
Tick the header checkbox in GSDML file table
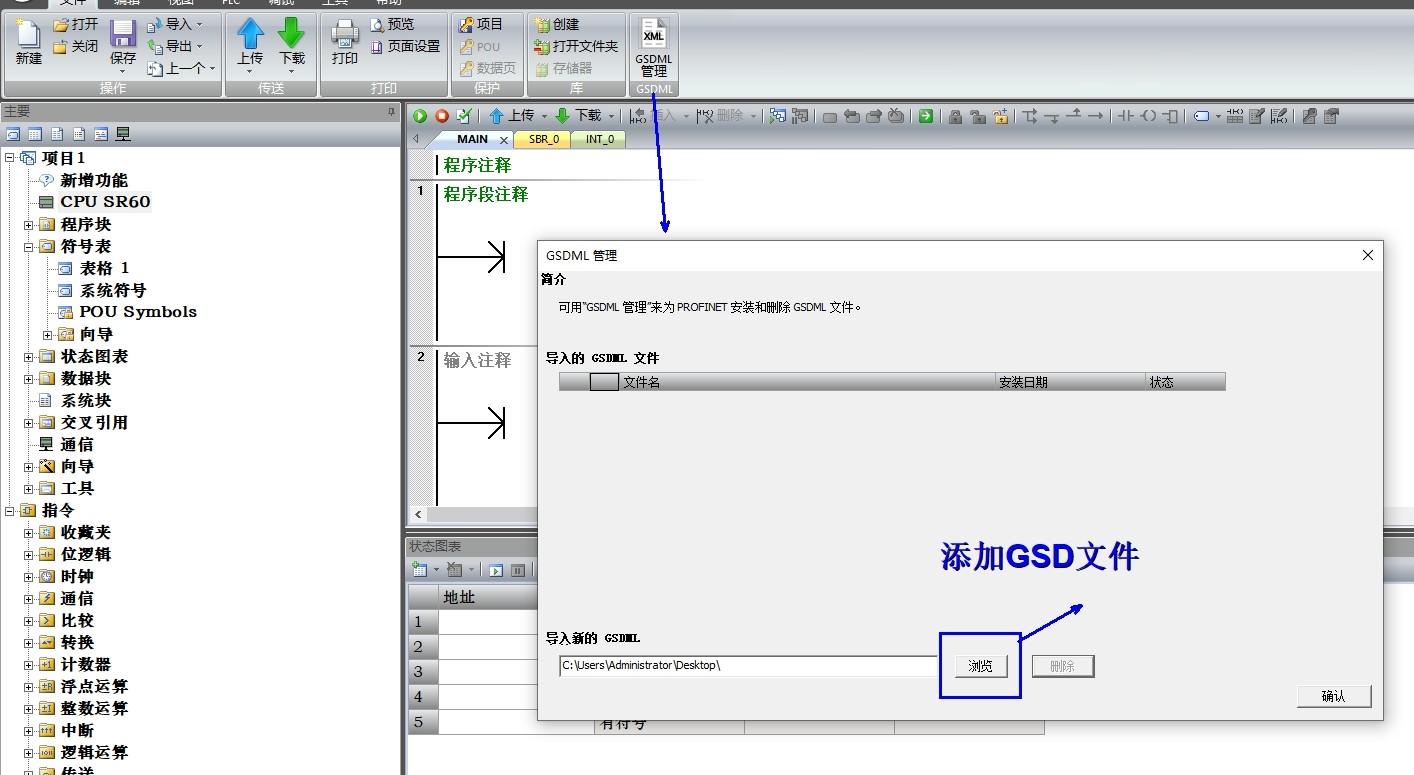[x=604, y=381]
